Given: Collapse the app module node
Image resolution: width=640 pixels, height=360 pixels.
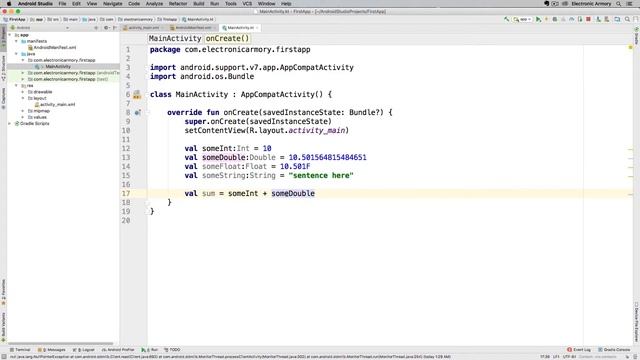Looking at the screenshot, I should 10,35.
